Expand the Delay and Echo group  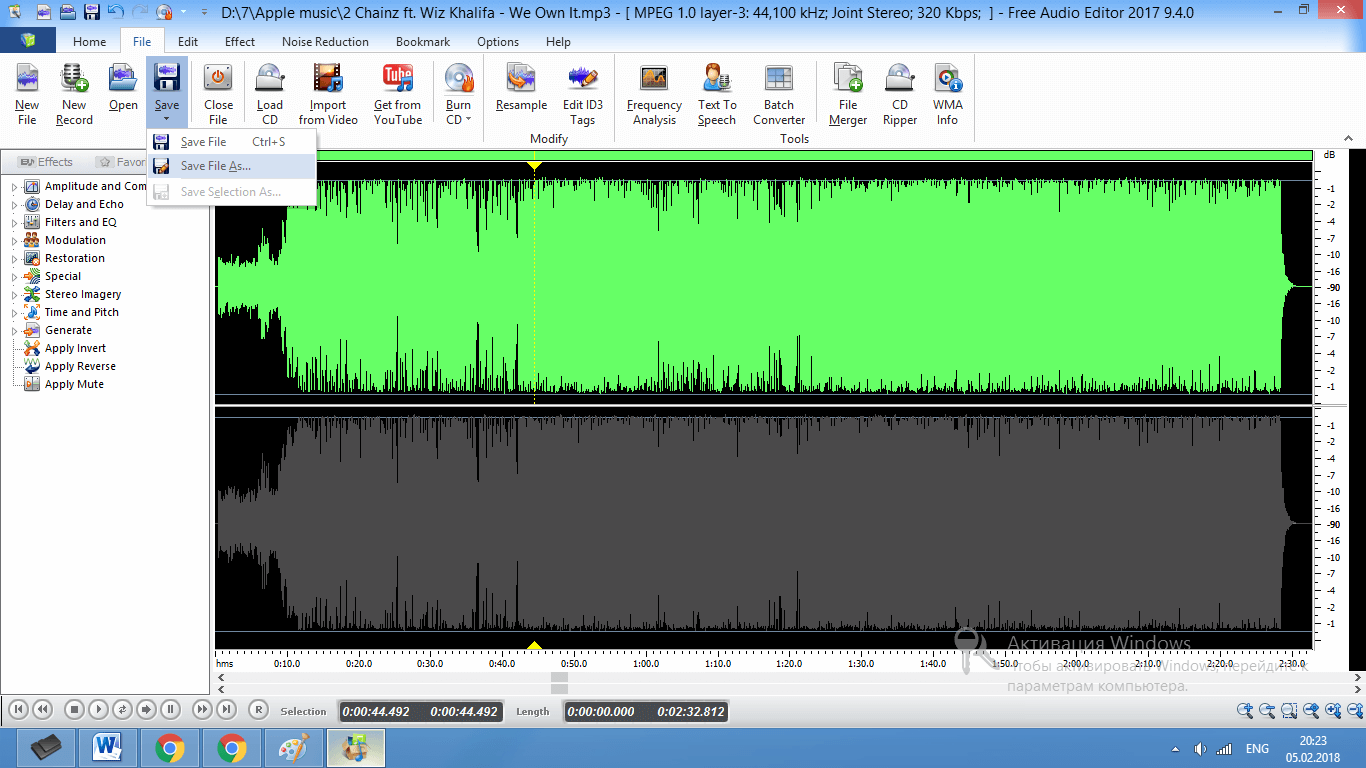(15, 205)
